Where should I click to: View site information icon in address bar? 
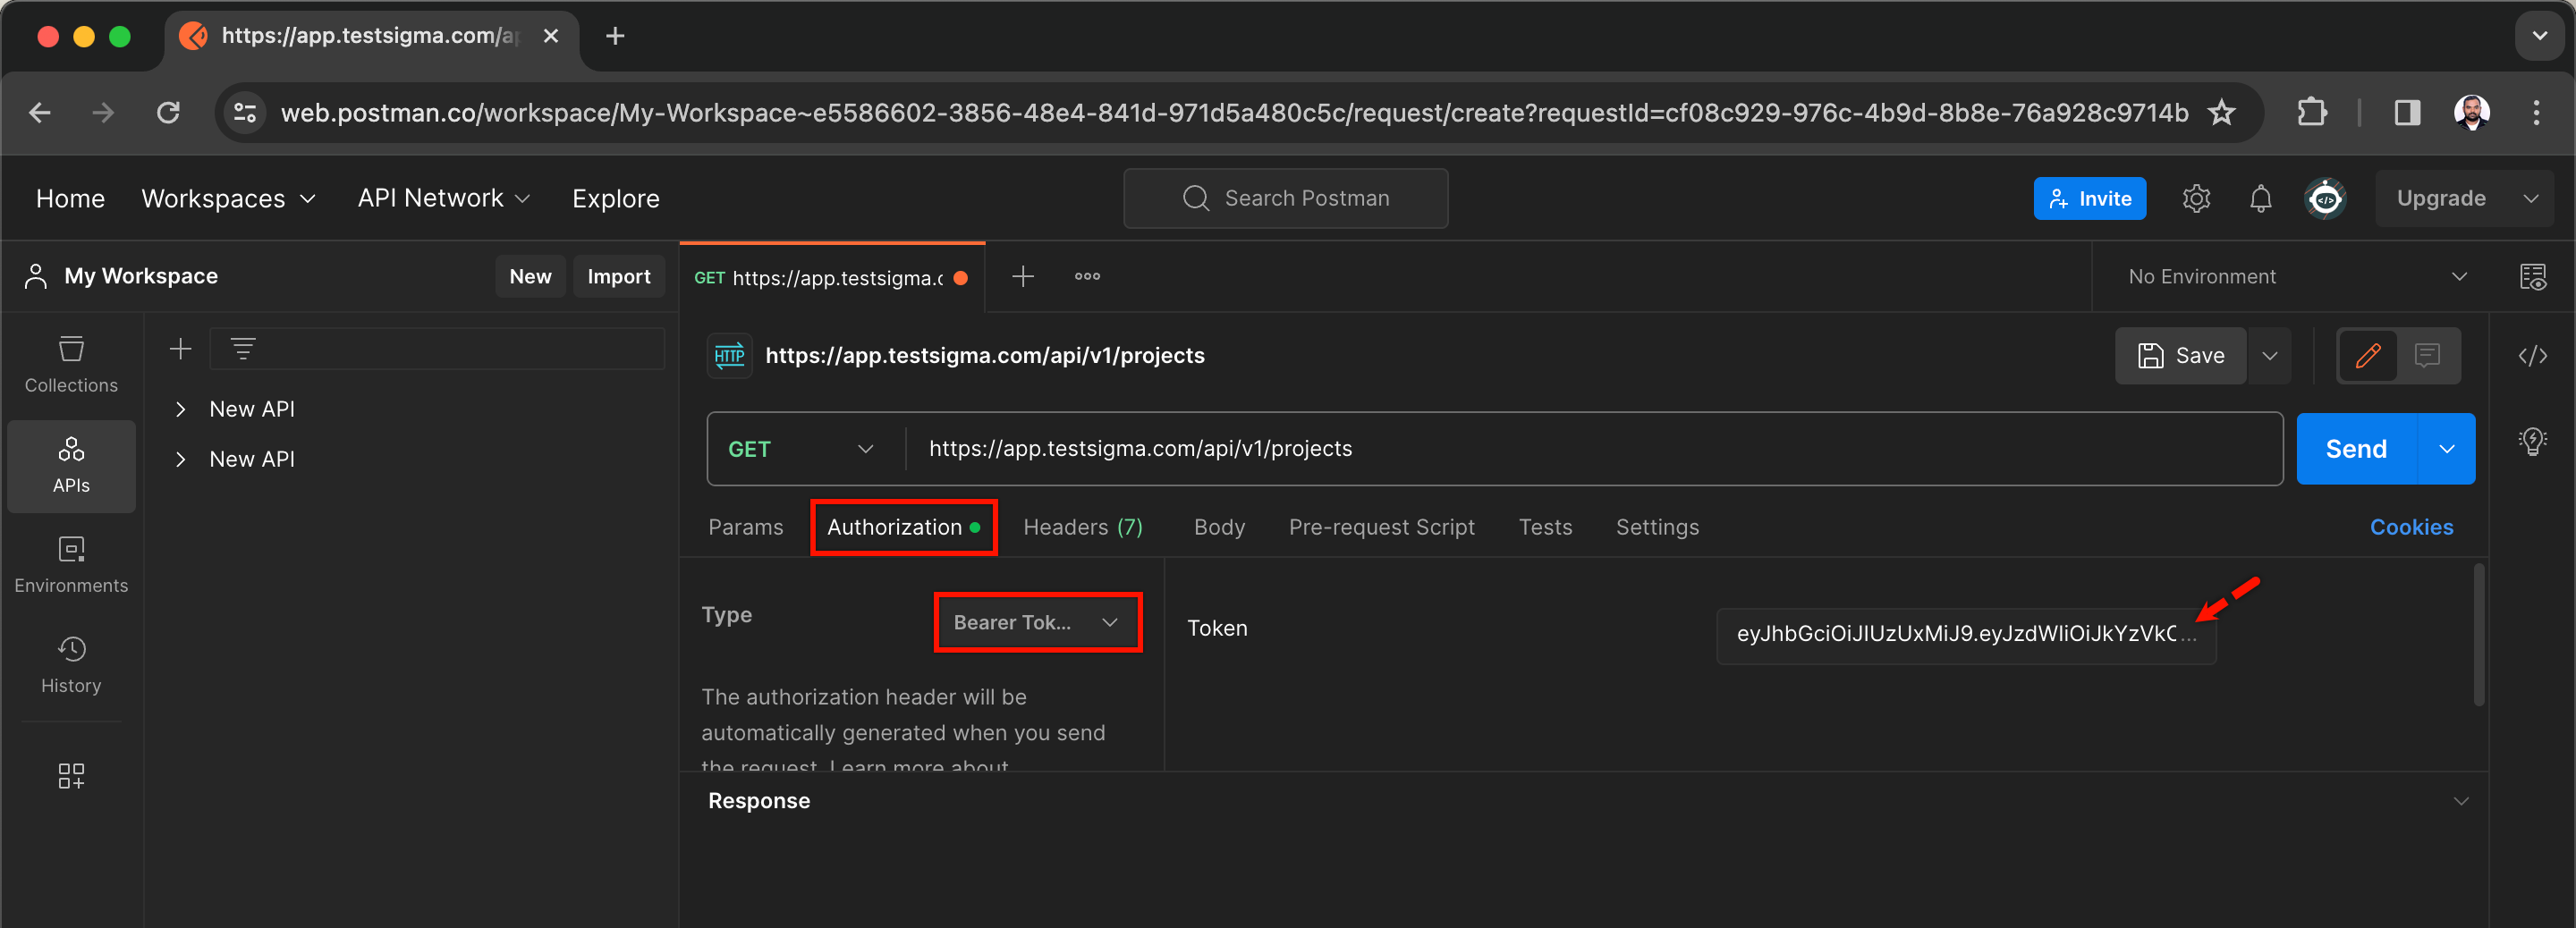click(x=245, y=113)
